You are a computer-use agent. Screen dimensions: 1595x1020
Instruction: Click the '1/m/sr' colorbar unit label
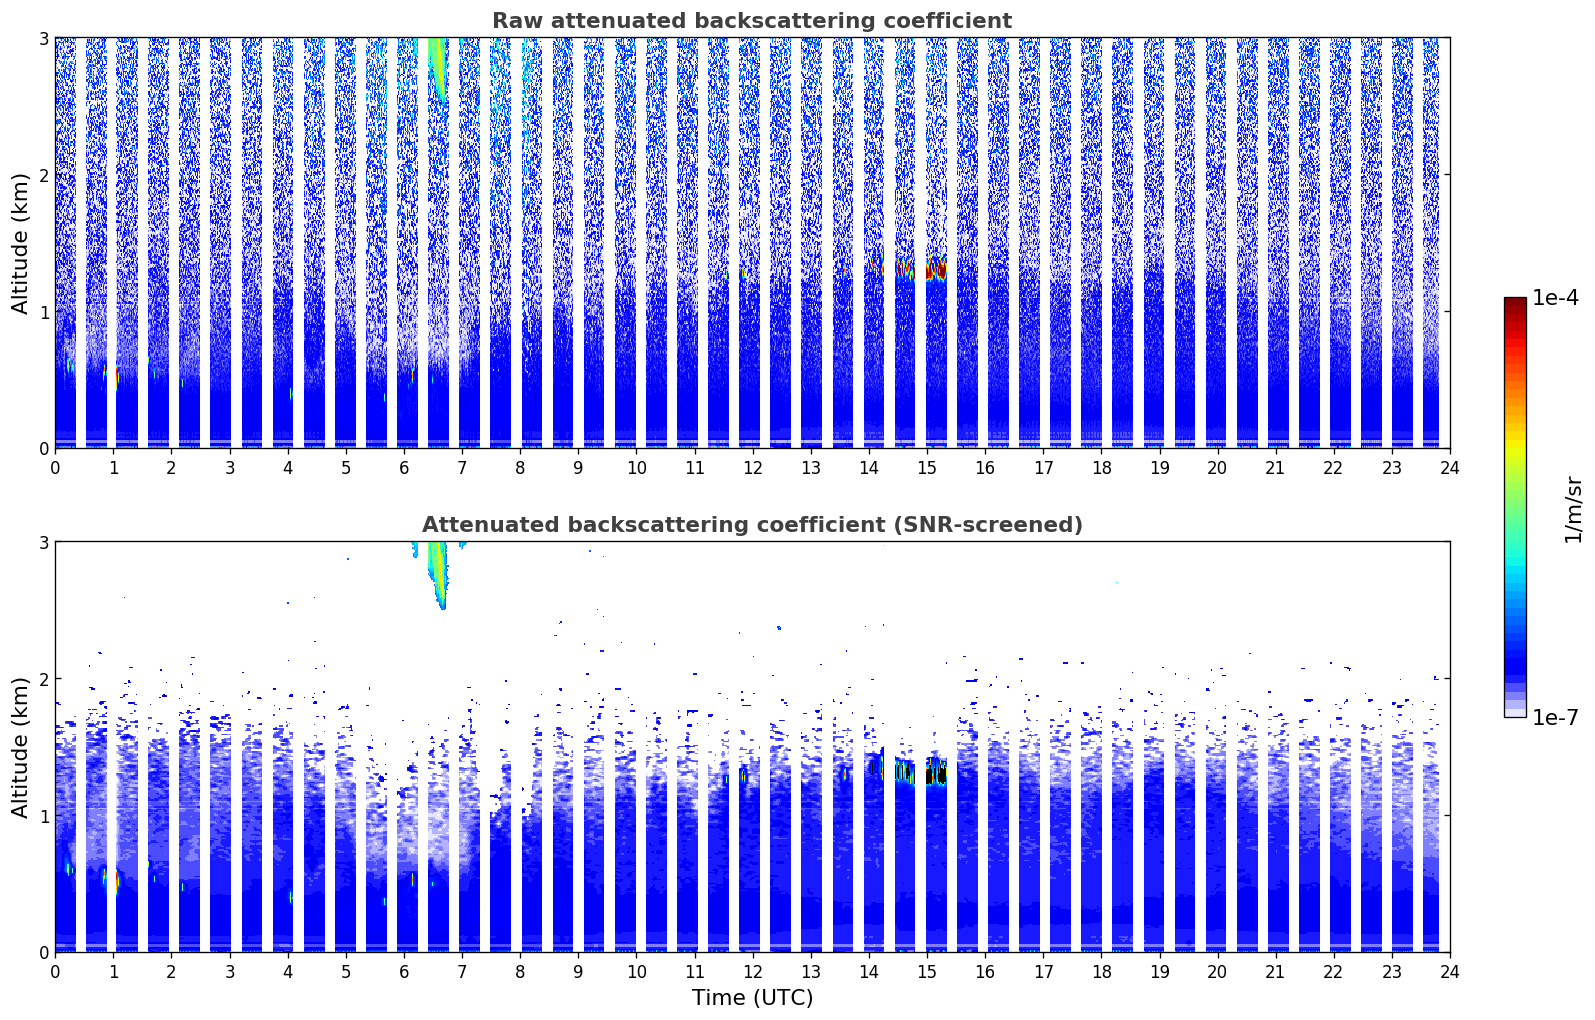click(x=1573, y=509)
